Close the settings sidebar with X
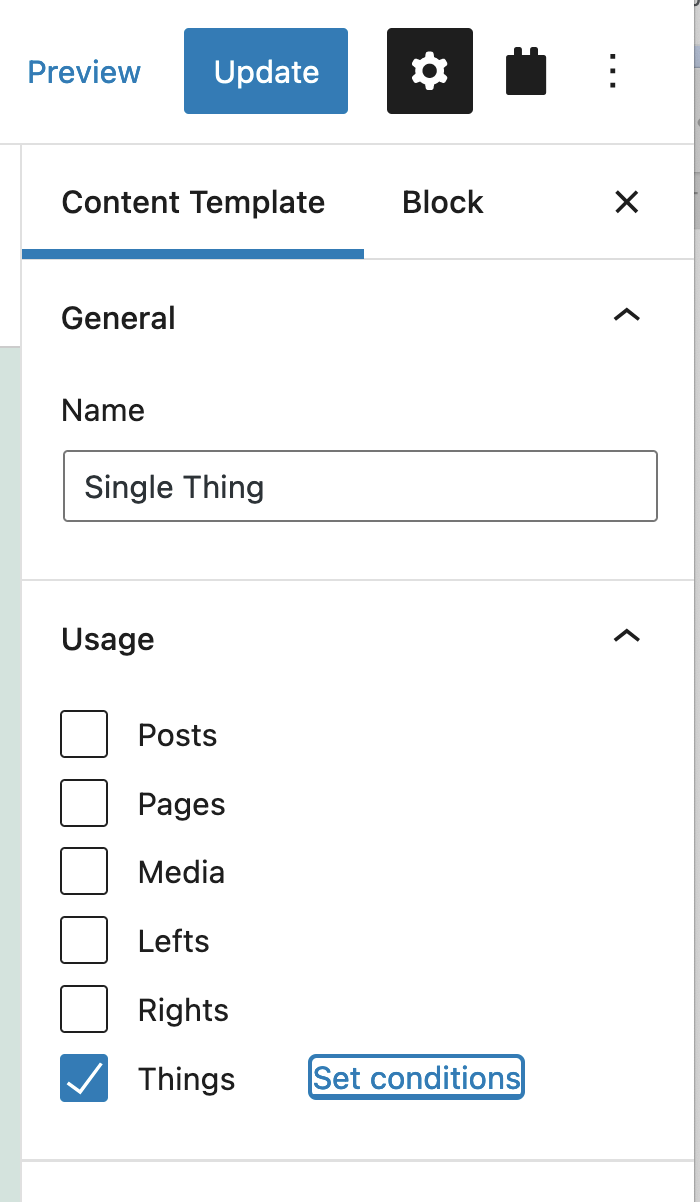The width and height of the screenshot is (700, 1202). click(x=626, y=202)
